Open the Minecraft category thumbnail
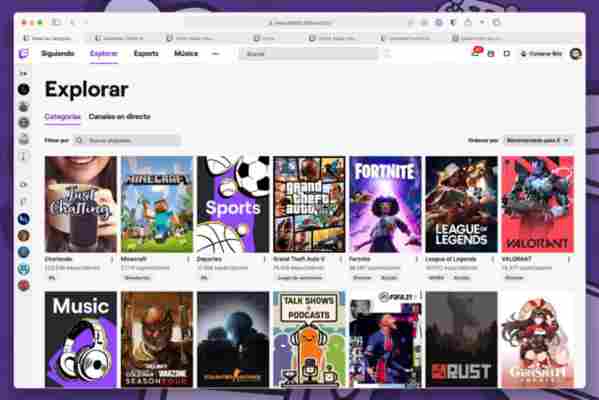Screen dimensions: 599x400 click(x=157, y=204)
